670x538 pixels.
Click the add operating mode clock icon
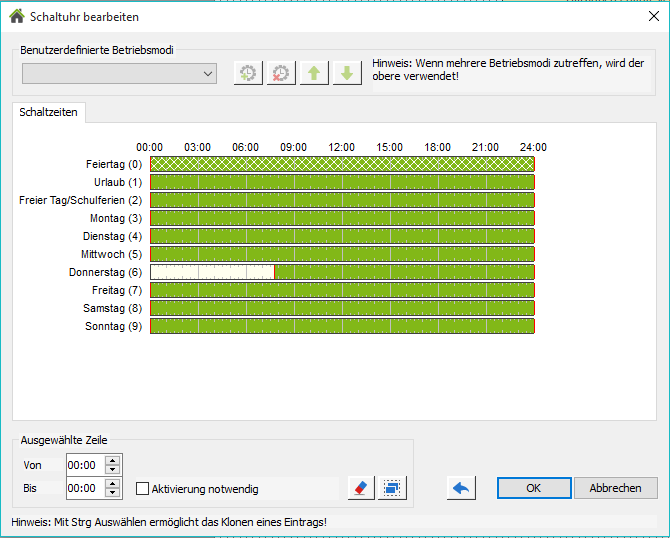[x=248, y=73]
